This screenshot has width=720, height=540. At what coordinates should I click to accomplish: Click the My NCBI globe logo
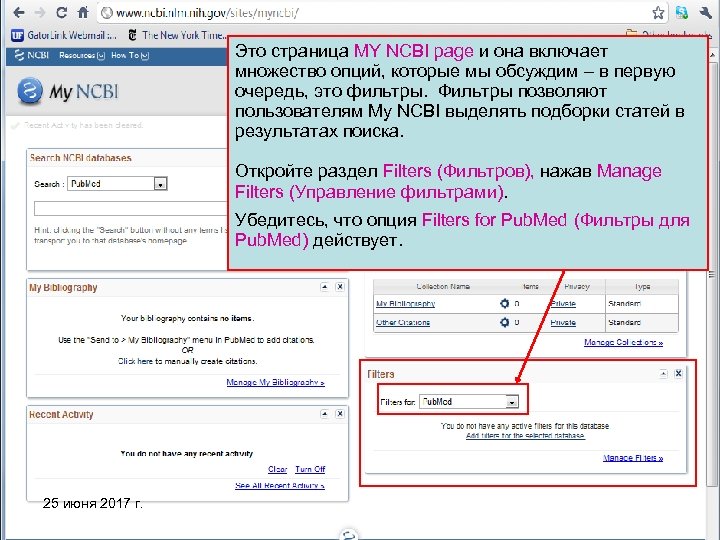tap(30, 90)
